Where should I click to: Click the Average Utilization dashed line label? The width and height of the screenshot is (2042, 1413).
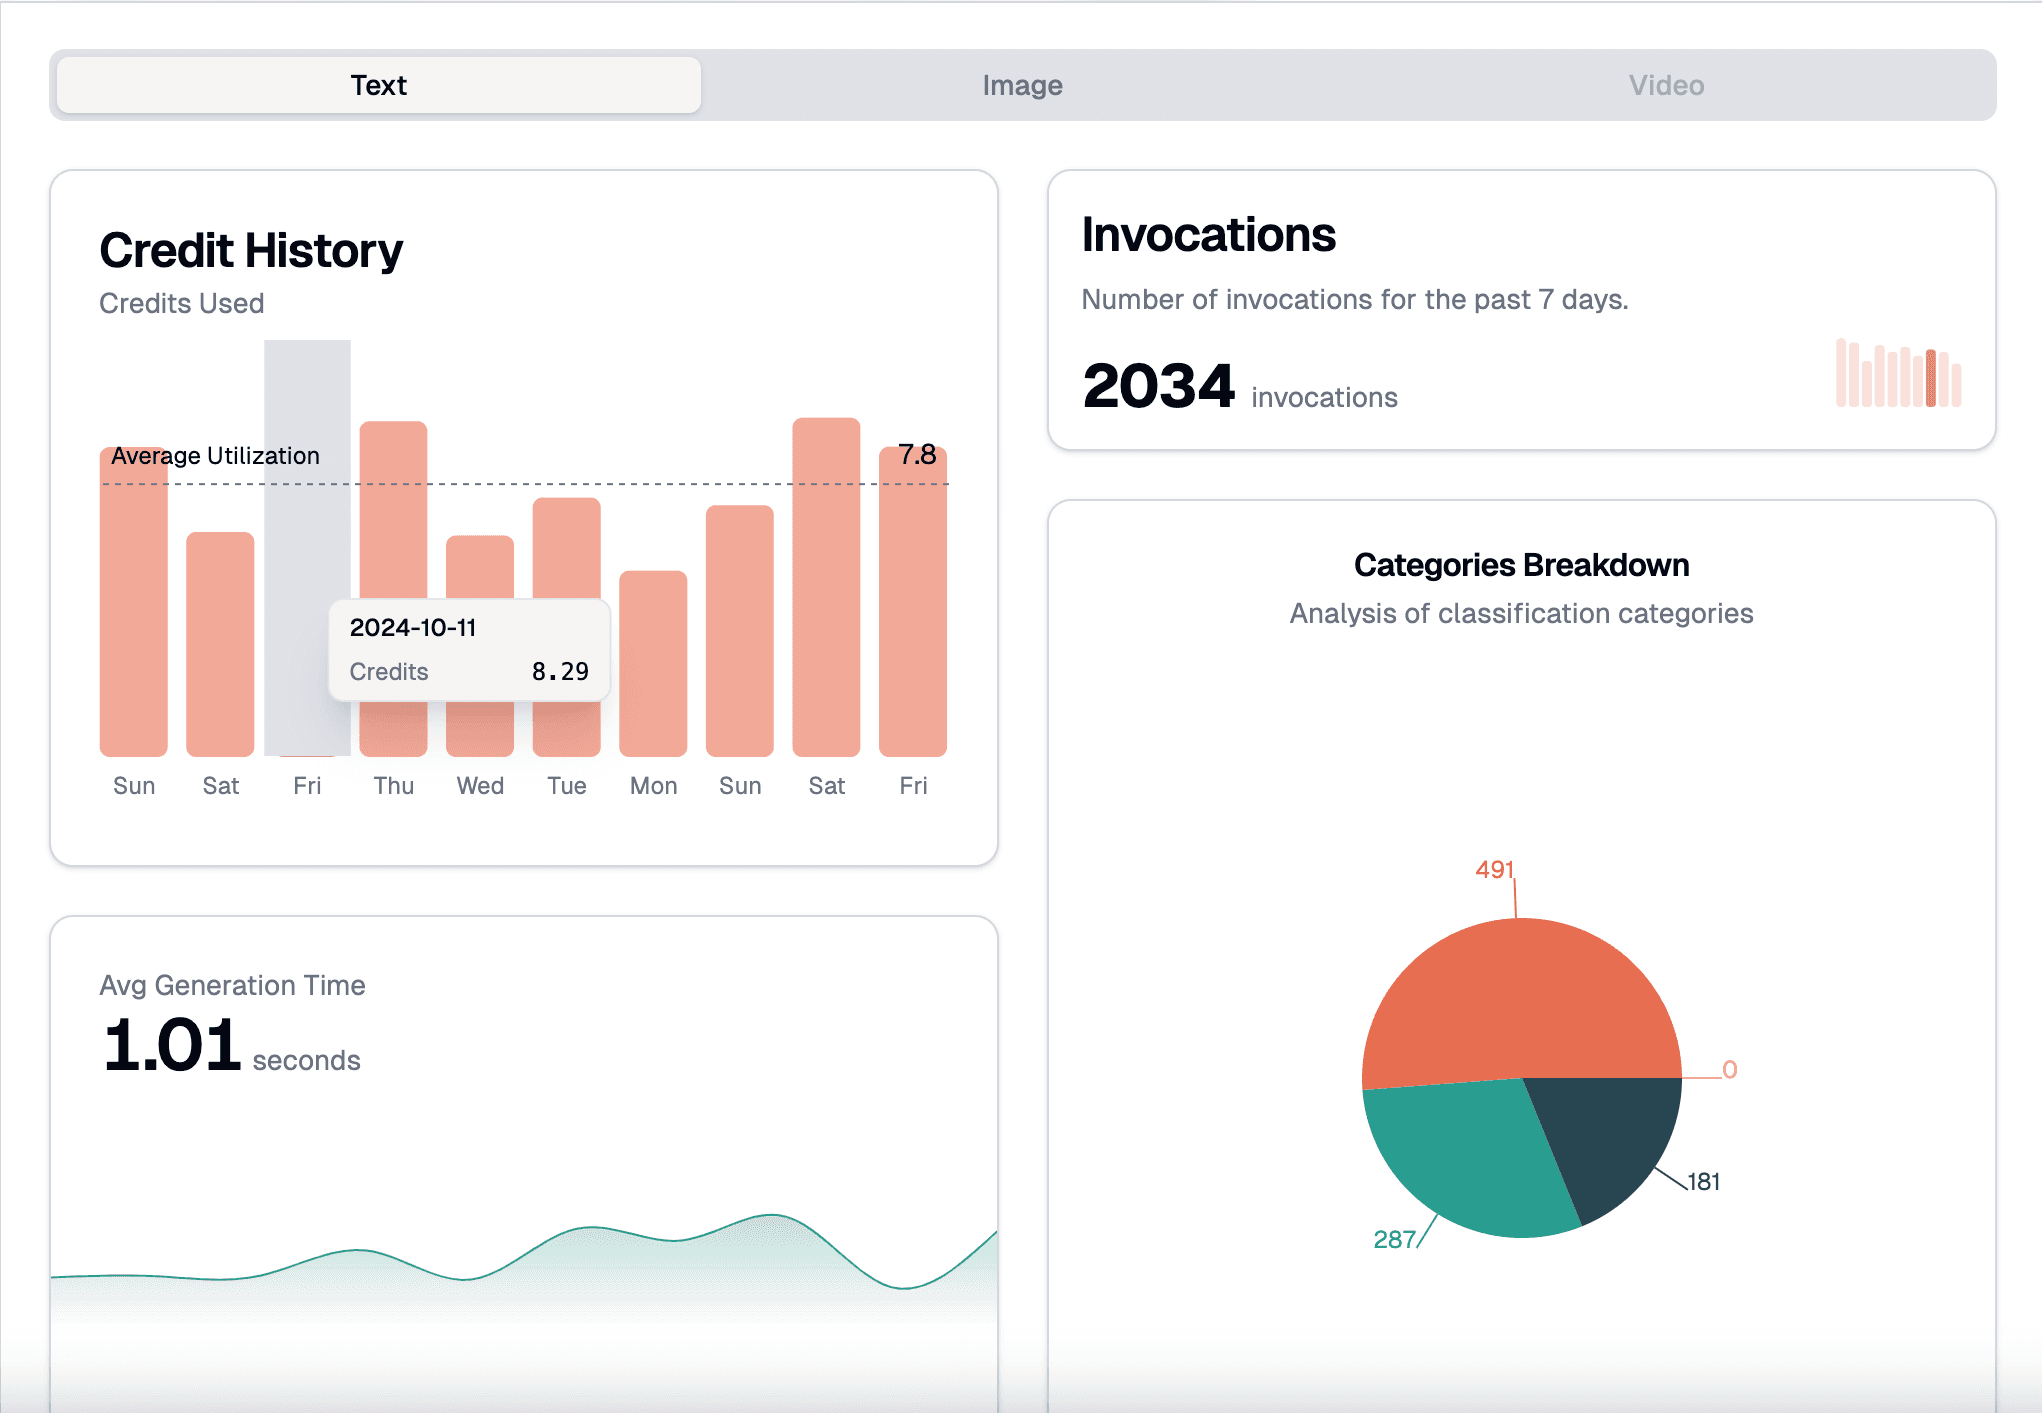(214, 455)
